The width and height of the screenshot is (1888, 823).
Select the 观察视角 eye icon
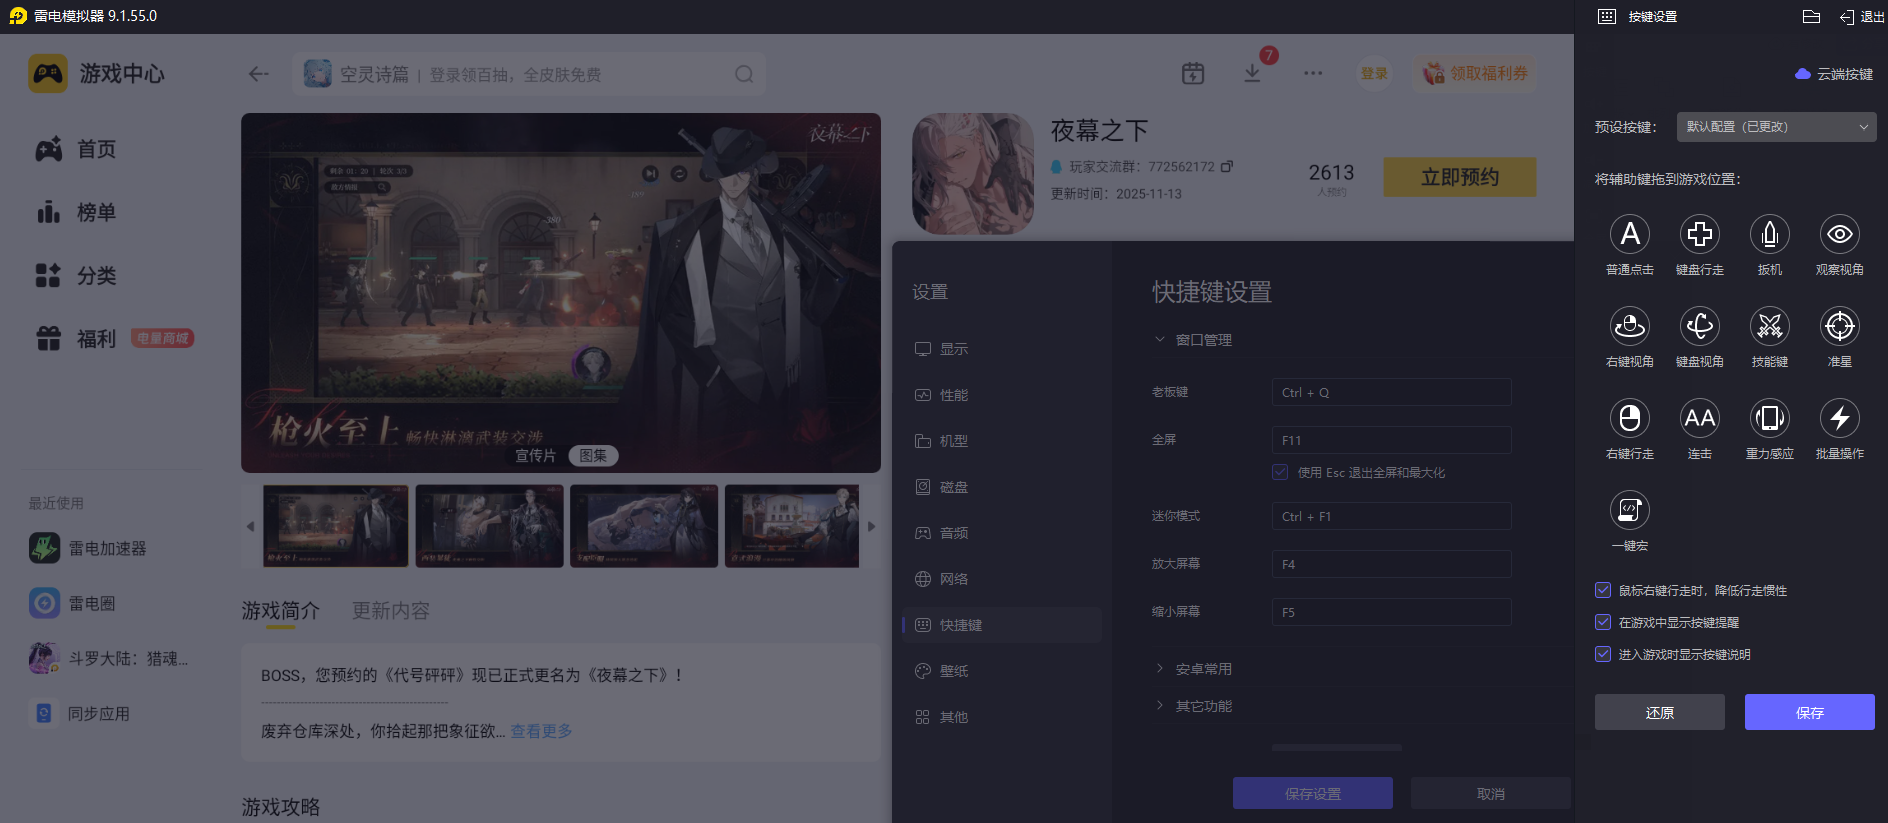pyautogui.click(x=1839, y=235)
